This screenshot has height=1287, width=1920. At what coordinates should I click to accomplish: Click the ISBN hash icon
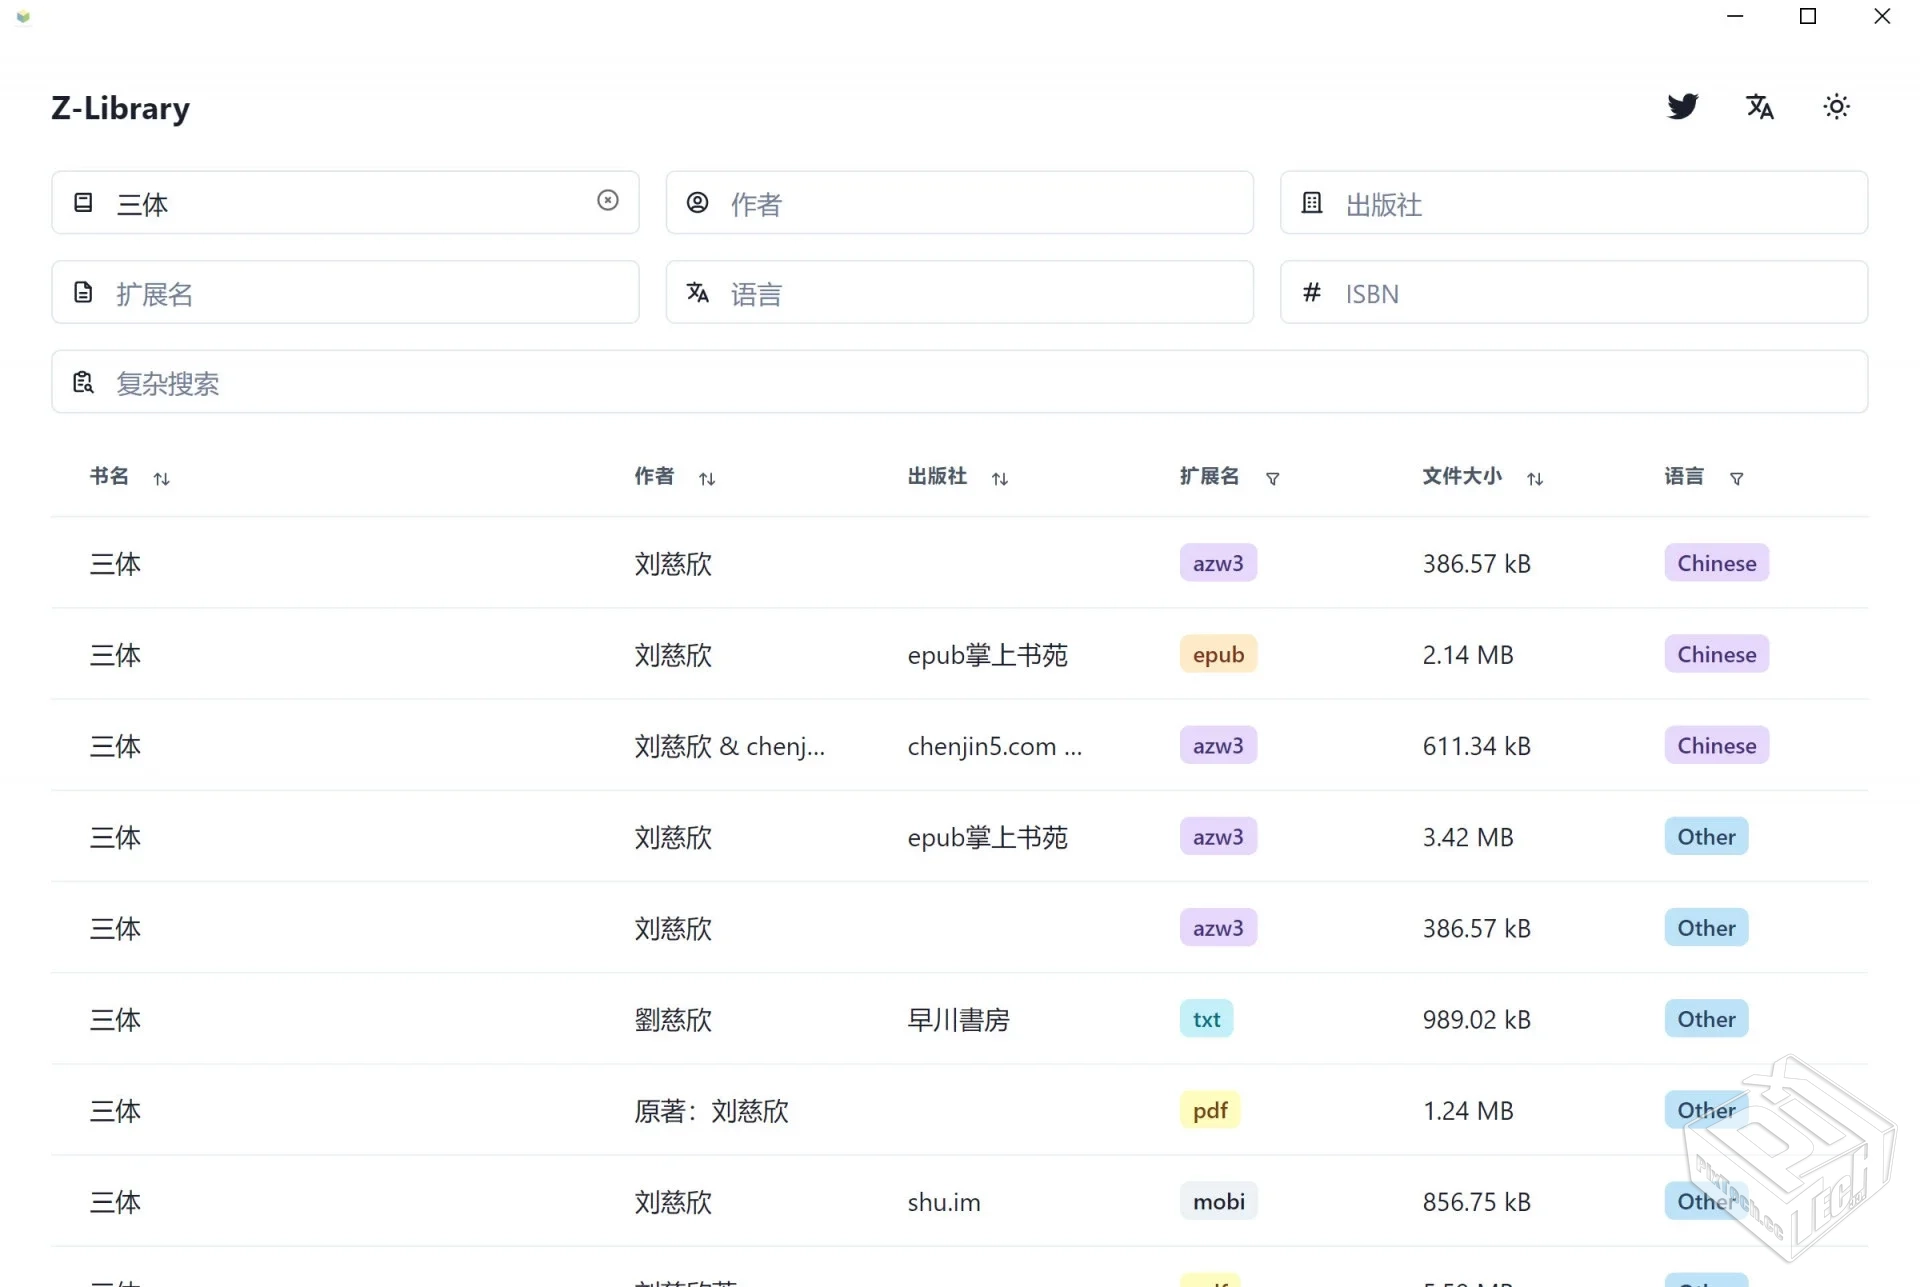(1311, 293)
